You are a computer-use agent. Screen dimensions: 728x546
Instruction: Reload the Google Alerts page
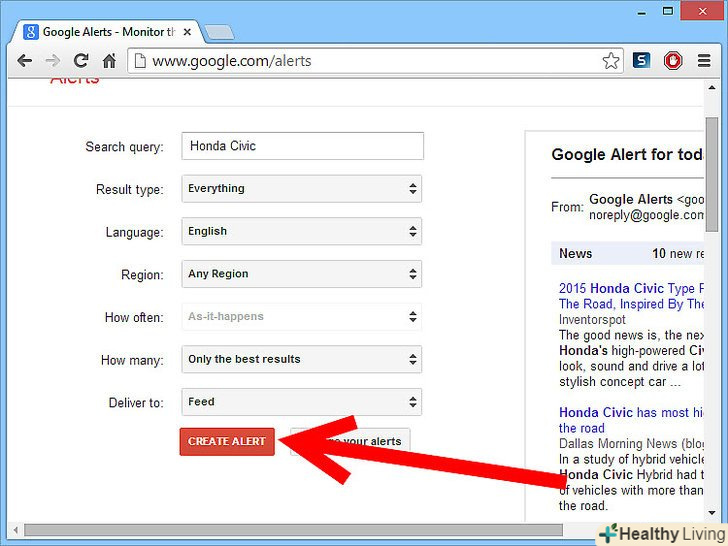tap(81, 60)
